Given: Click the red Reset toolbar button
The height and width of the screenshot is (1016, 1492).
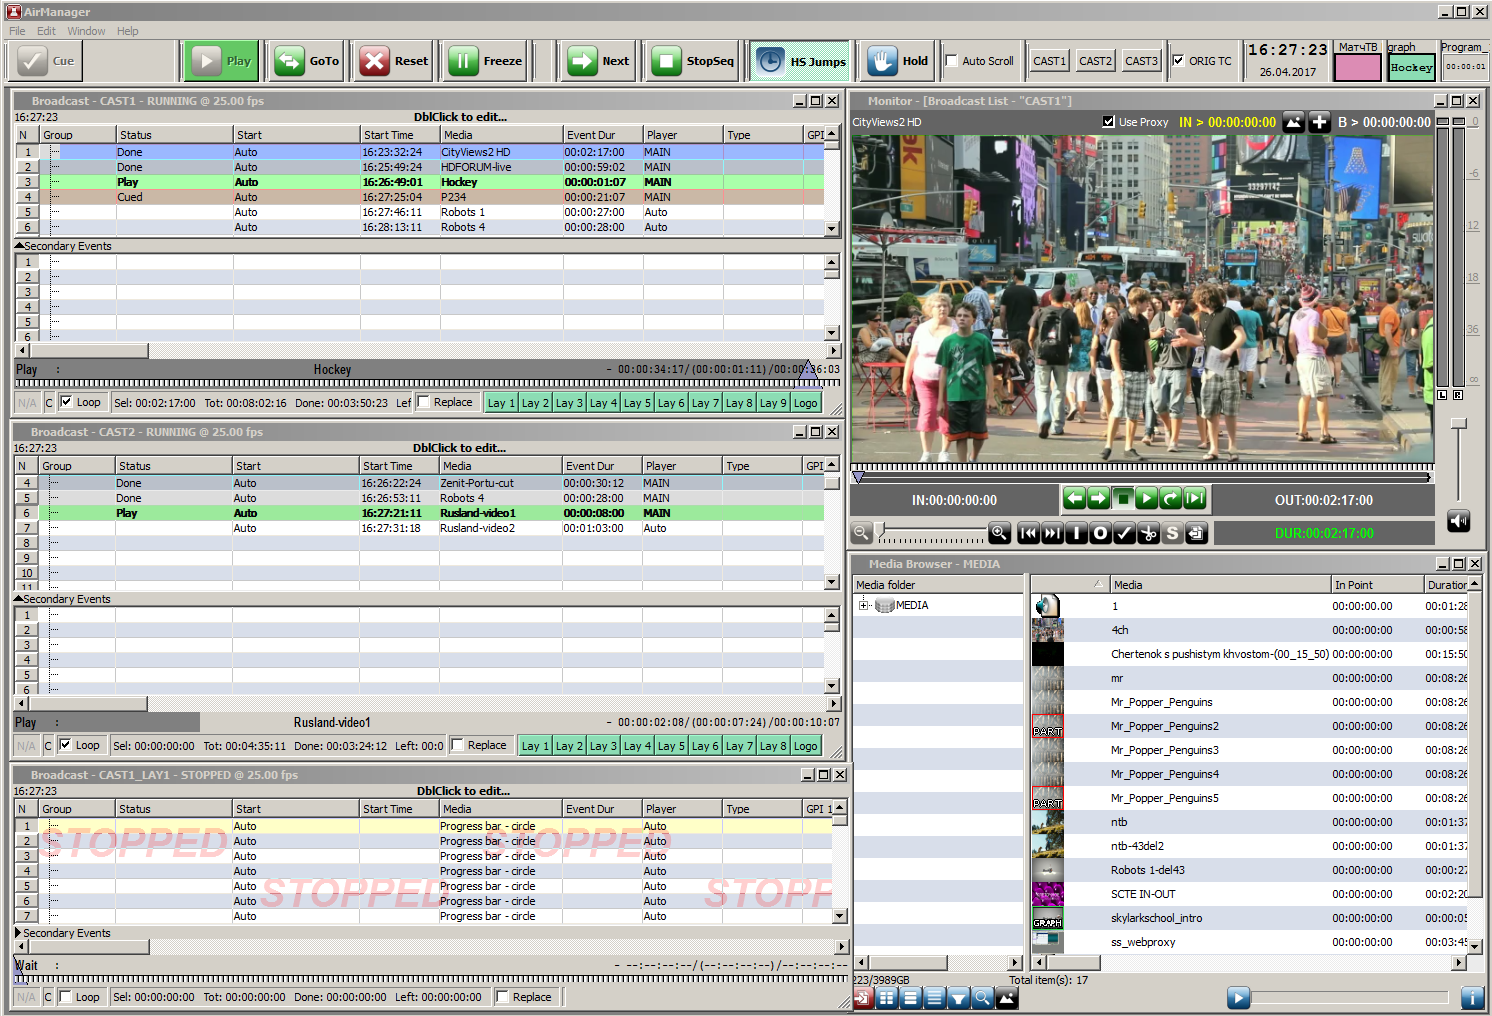Looking at the screenshot, I should tap(394, 61).
